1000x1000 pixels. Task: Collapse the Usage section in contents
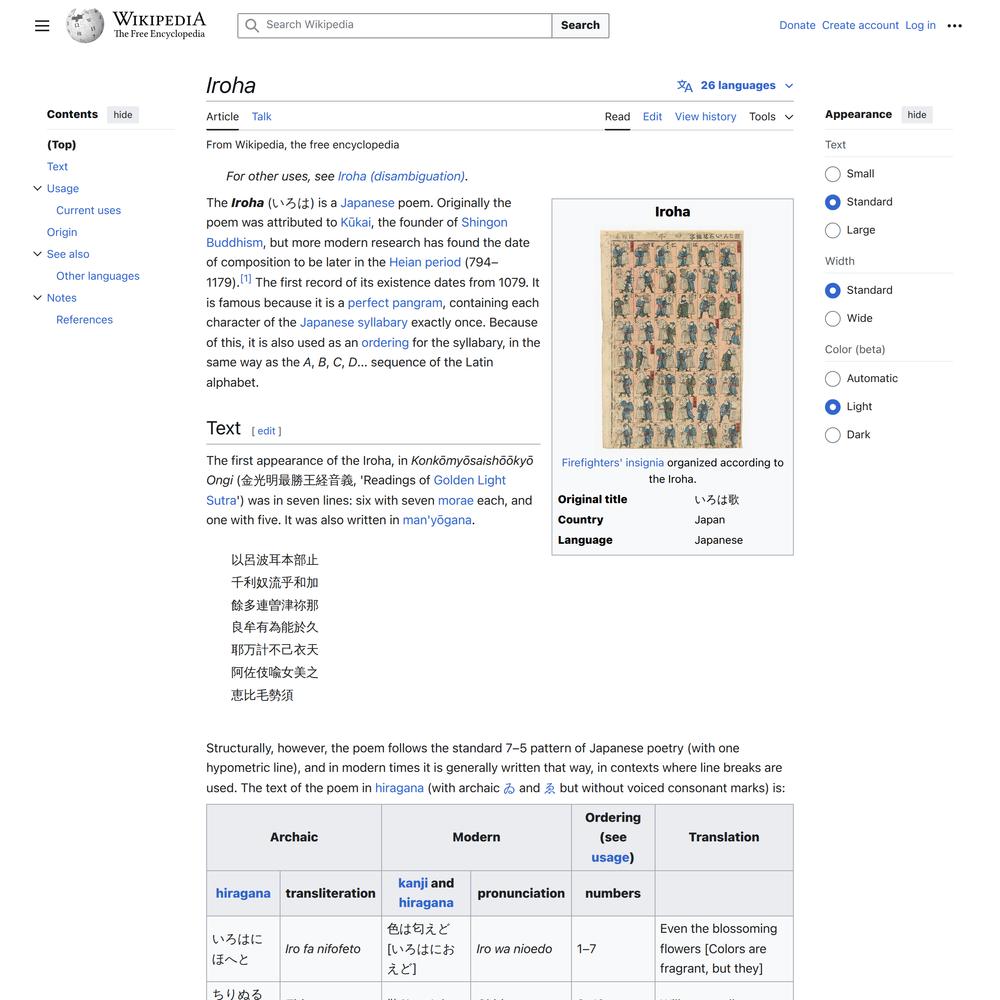pyautogui.click(x=37, y=188)
